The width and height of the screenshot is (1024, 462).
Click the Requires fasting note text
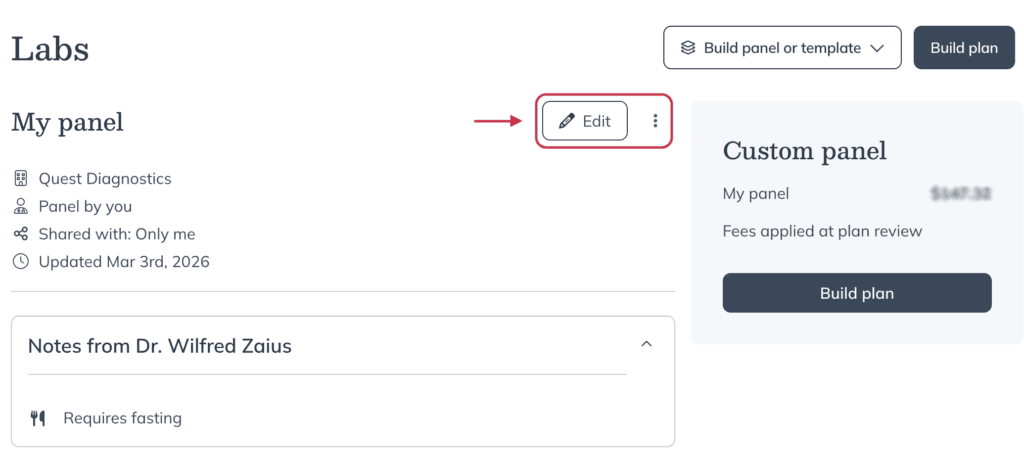click(122, 418)
